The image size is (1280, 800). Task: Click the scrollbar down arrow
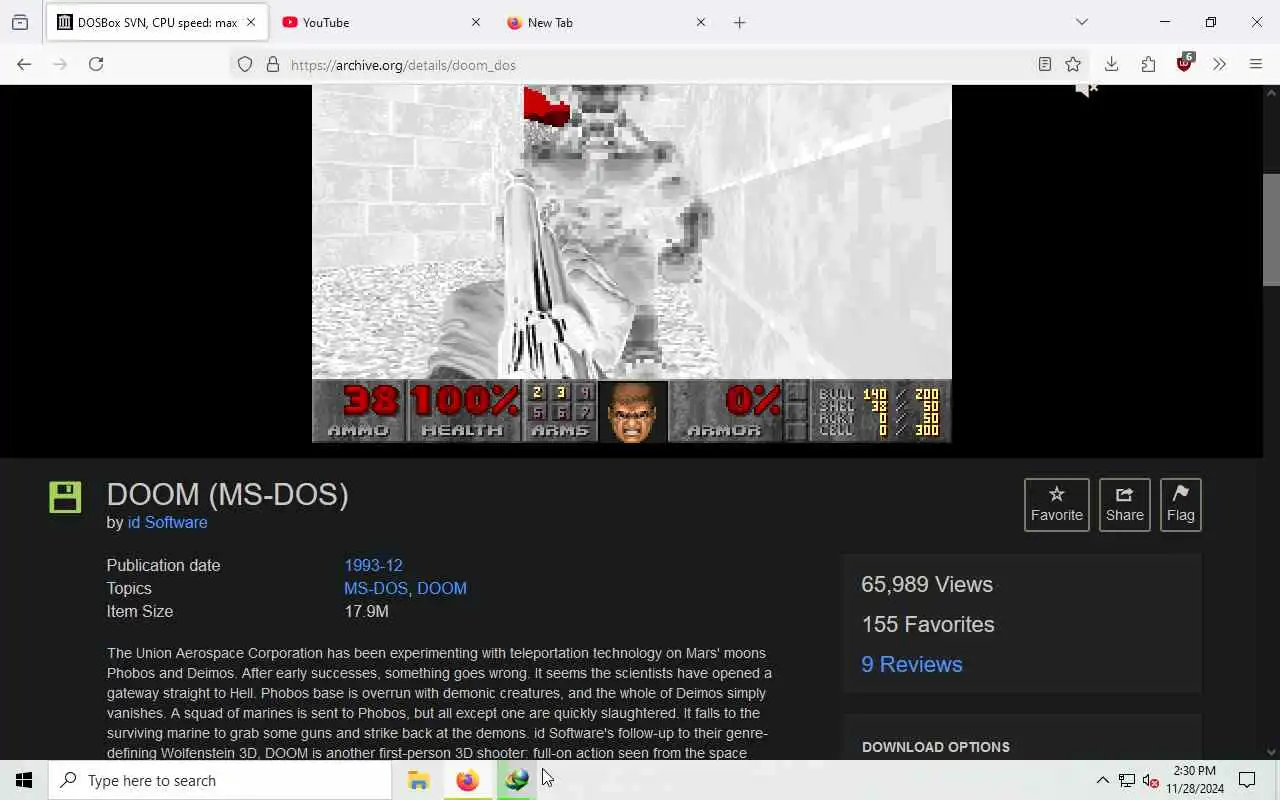1271,752
